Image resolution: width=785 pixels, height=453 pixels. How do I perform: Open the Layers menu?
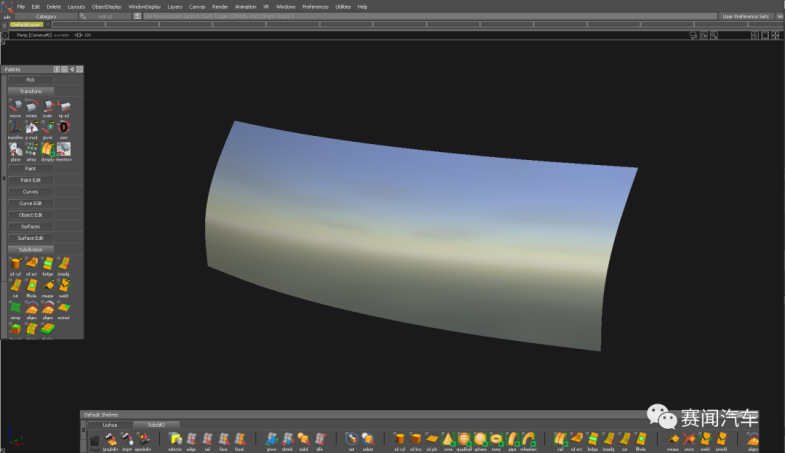click(174, 6)
